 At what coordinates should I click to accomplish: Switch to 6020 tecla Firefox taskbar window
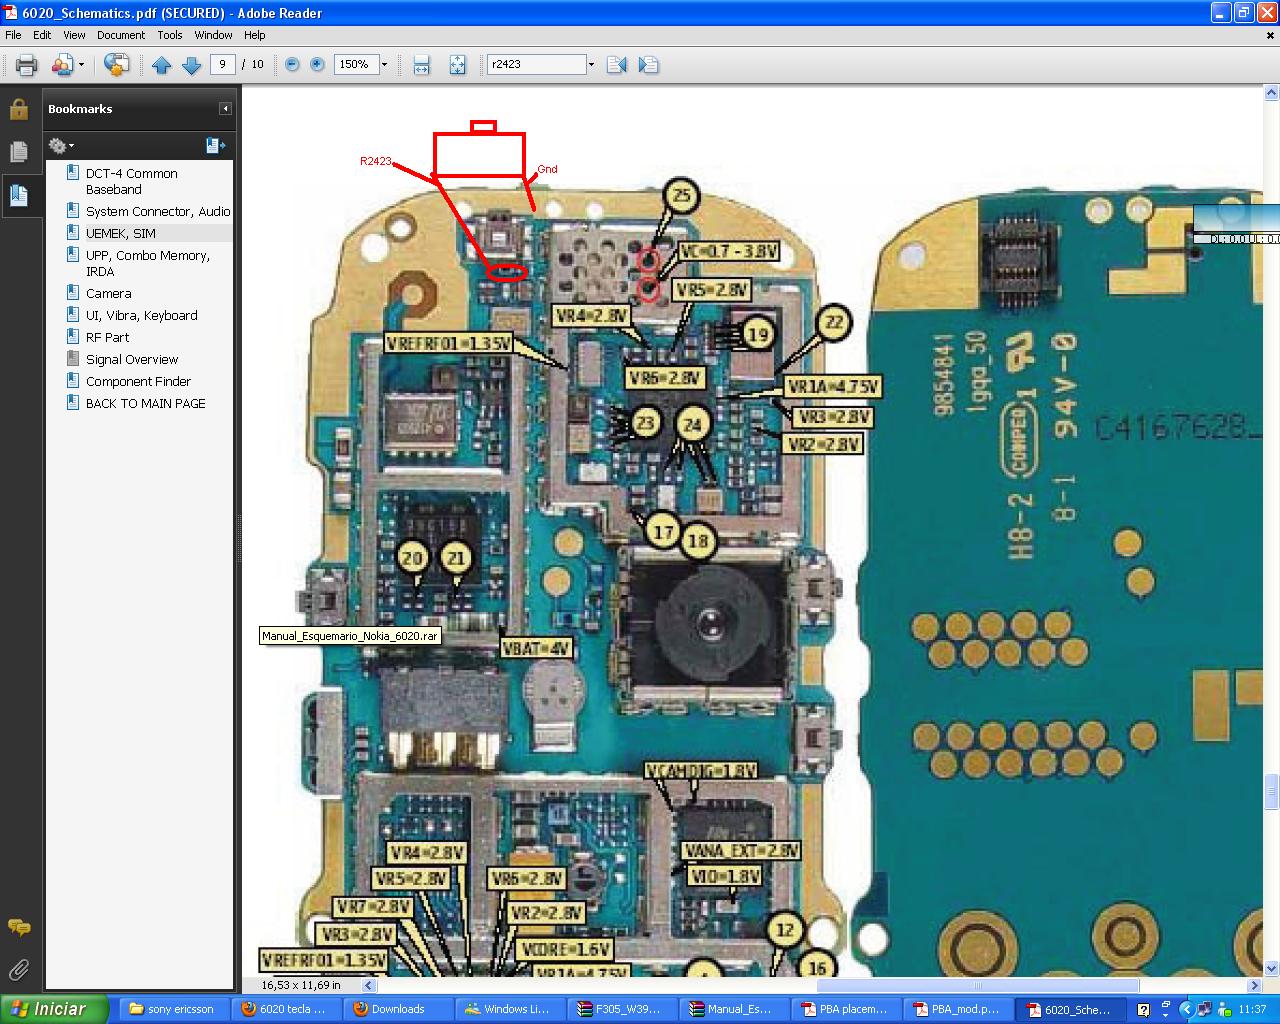285,1009
